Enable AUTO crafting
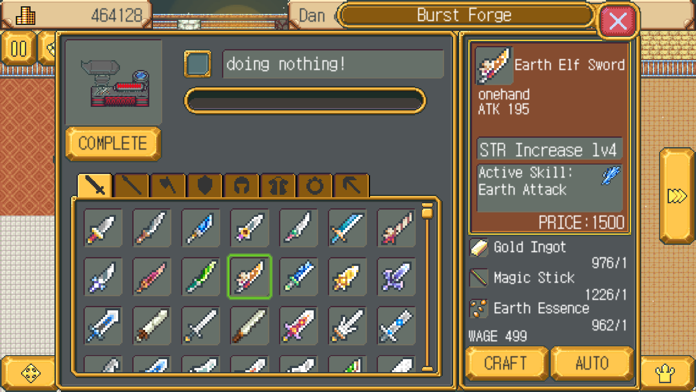This screenshot has height=392, width=696. point(592,364)
